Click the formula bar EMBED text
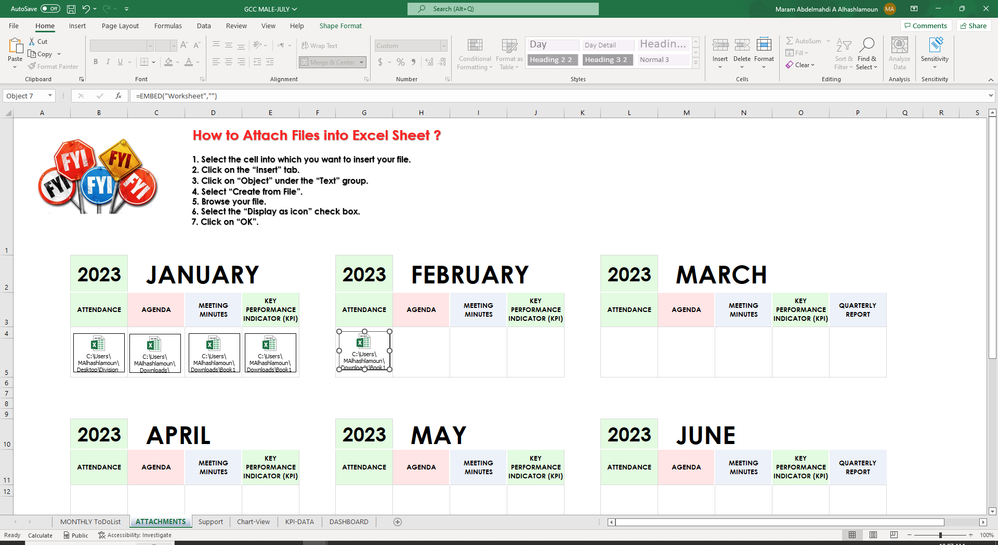The height and width of the screenshot is (545, 998). [x=176, y=96]
